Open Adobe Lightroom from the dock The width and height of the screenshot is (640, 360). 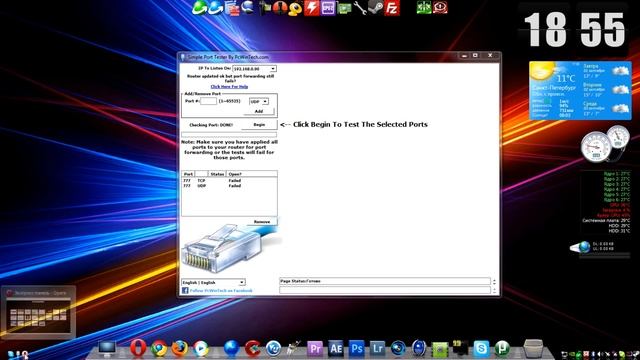tap(377, 349)
